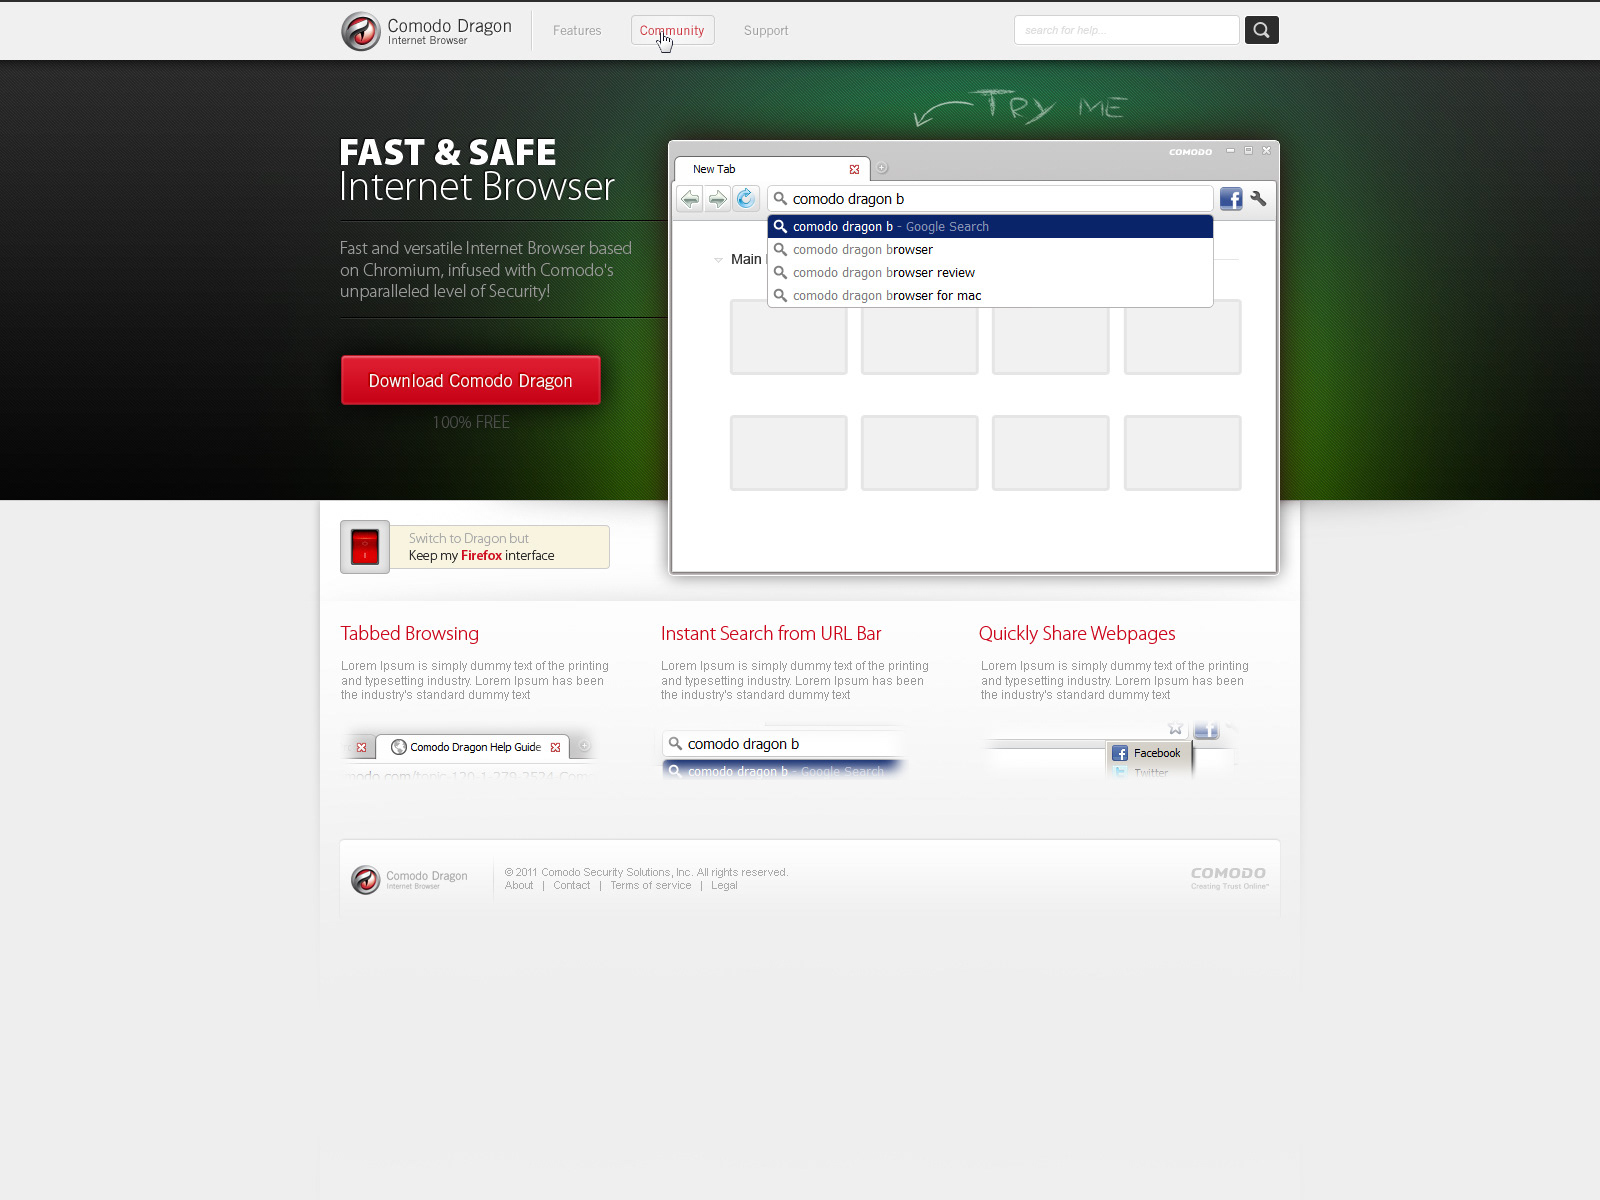Close the demo browser window

[x=1266, y=150]
